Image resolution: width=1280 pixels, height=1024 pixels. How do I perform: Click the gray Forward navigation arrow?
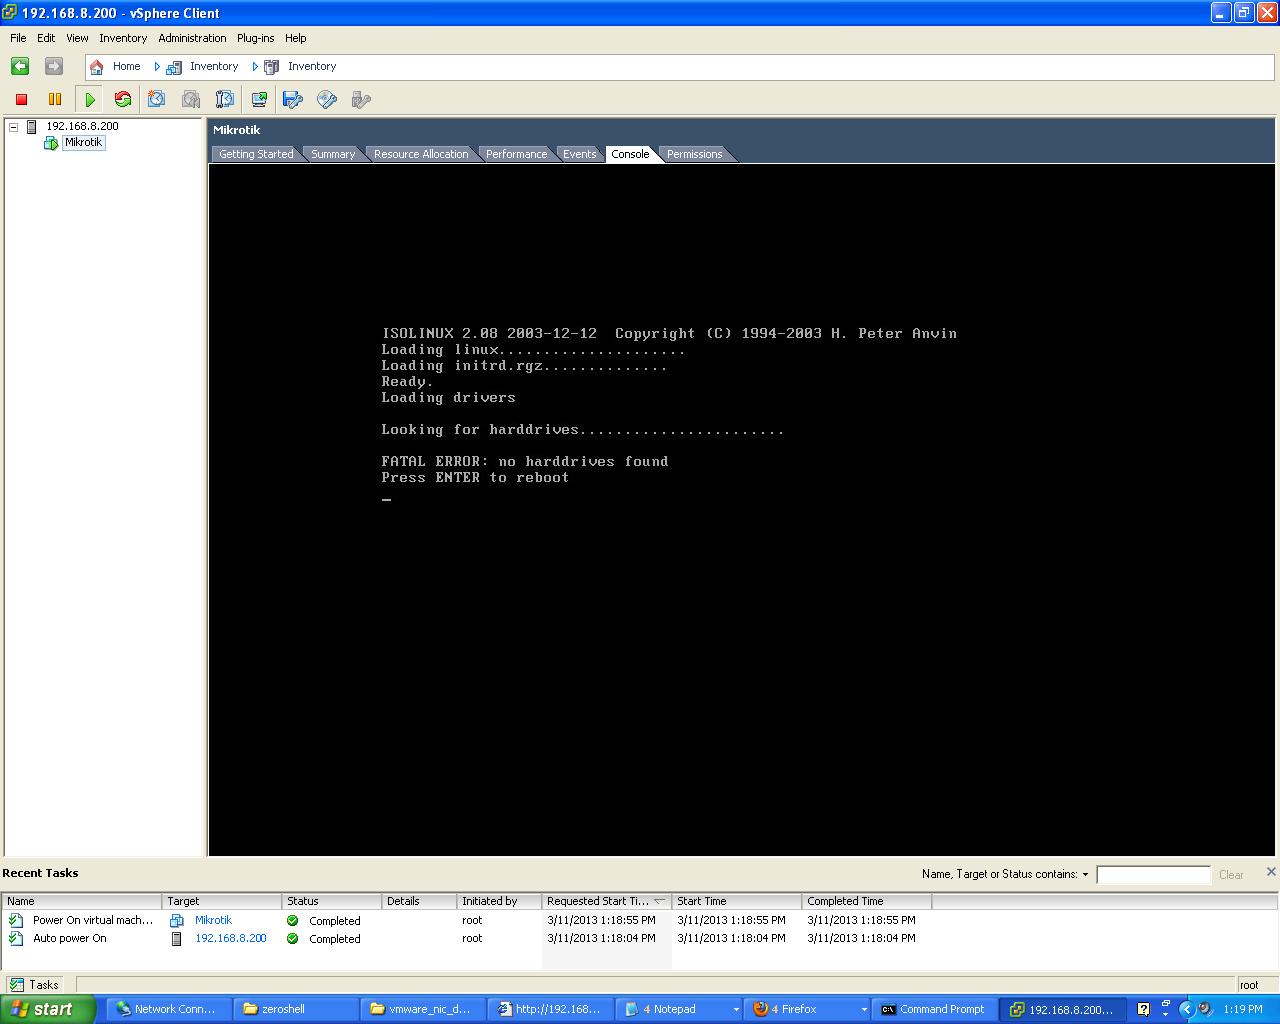tap(54, 66)
